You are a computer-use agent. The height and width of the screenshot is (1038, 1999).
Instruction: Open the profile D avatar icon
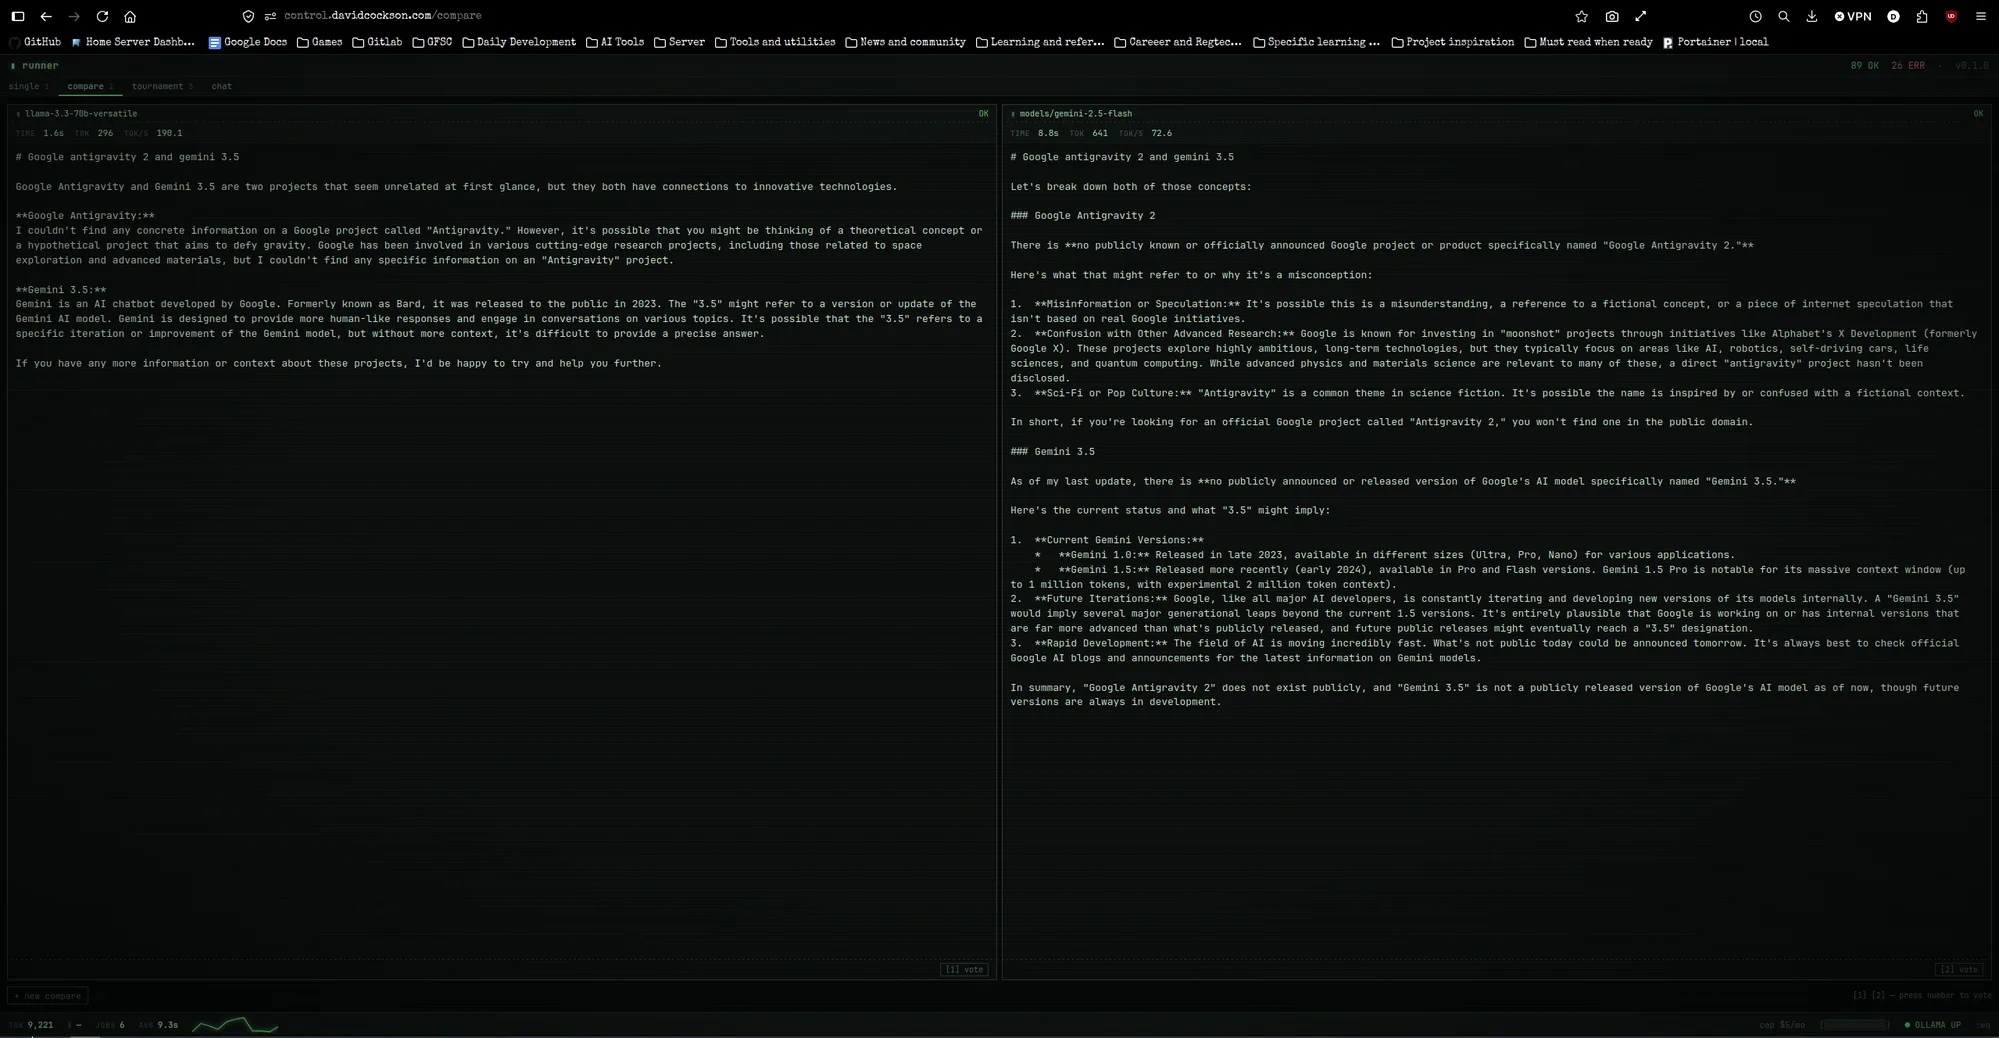coord(1893,16)
